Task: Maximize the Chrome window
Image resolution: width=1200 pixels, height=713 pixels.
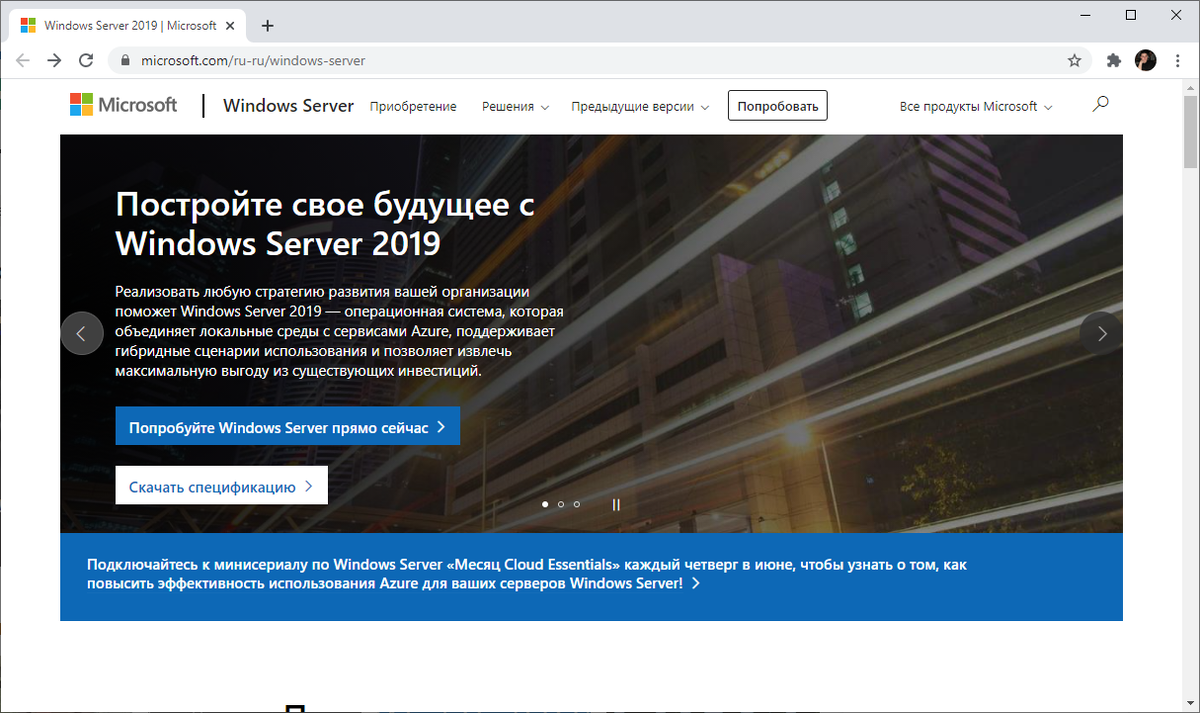Action: point(1131,14)
